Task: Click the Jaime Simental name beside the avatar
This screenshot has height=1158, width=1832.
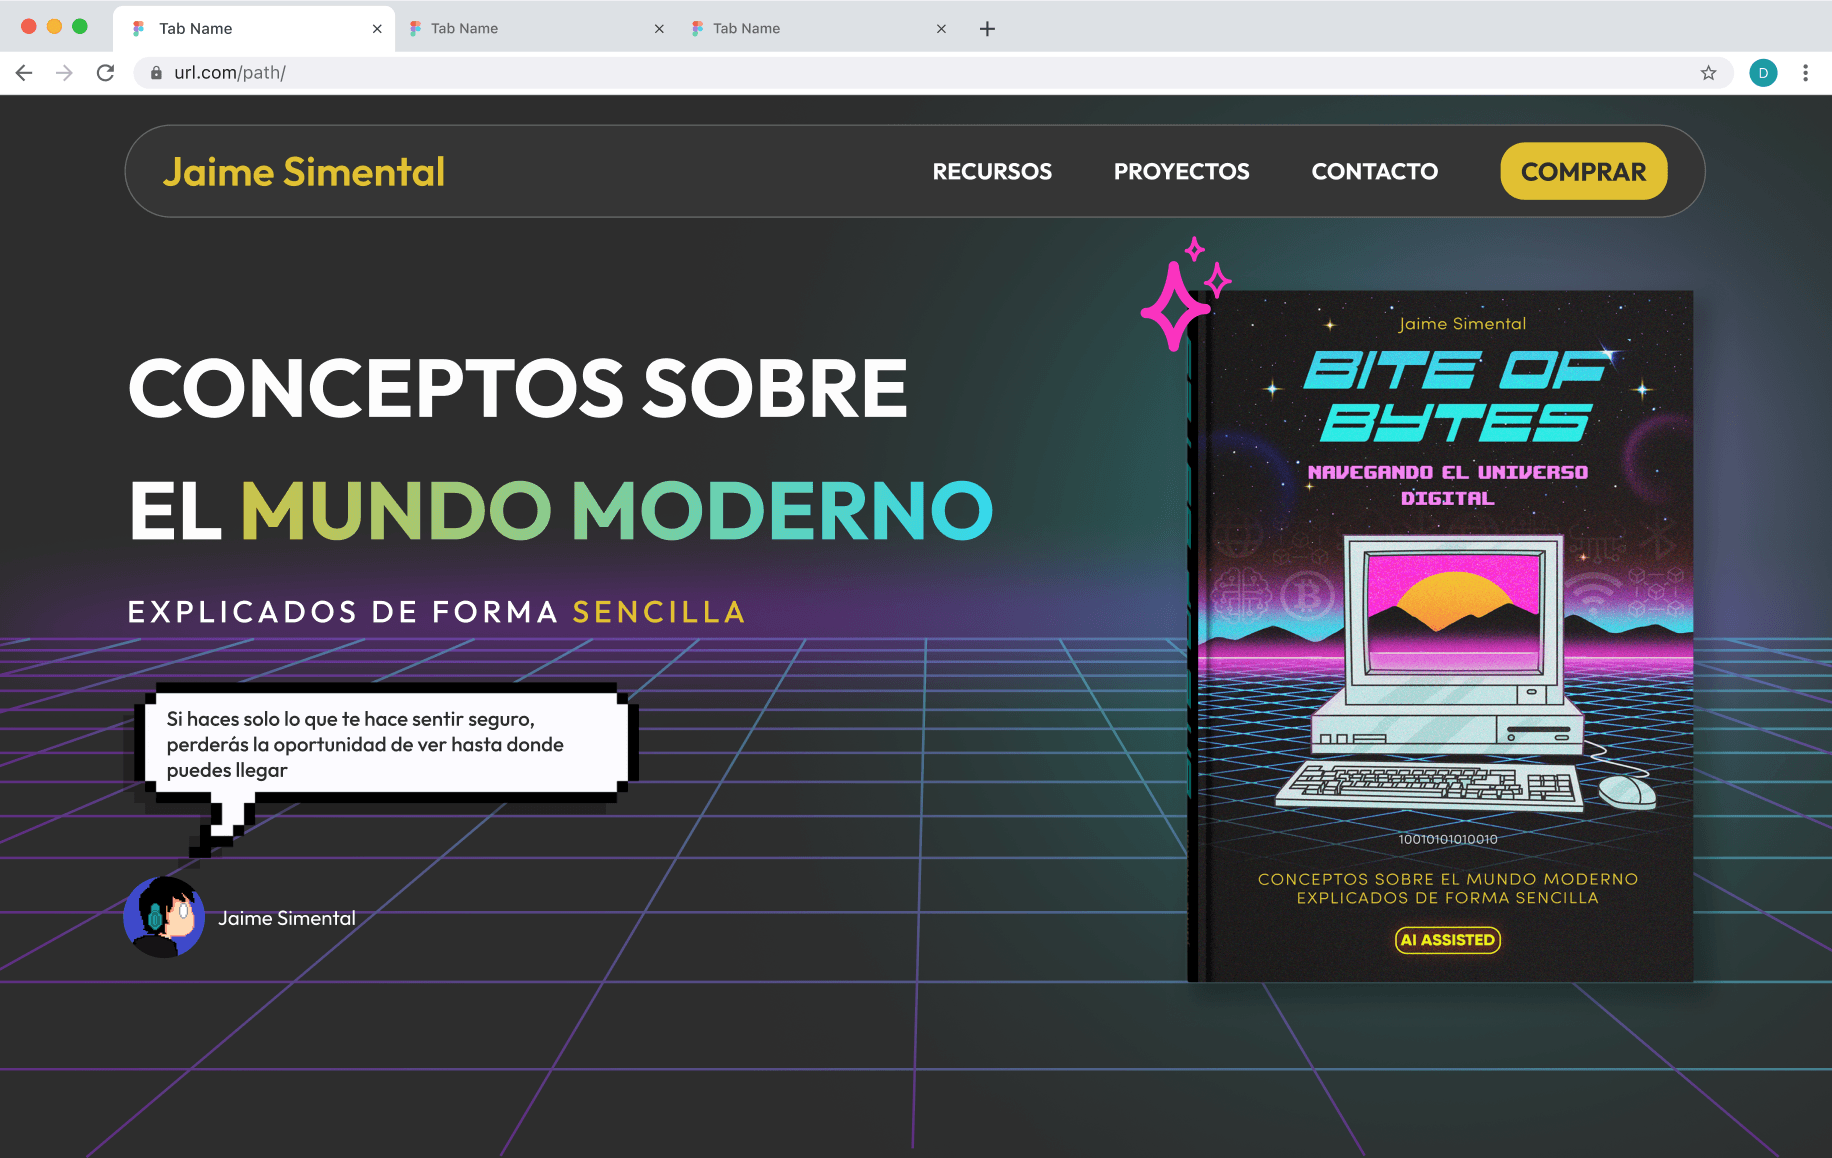Action: (287, 918)
